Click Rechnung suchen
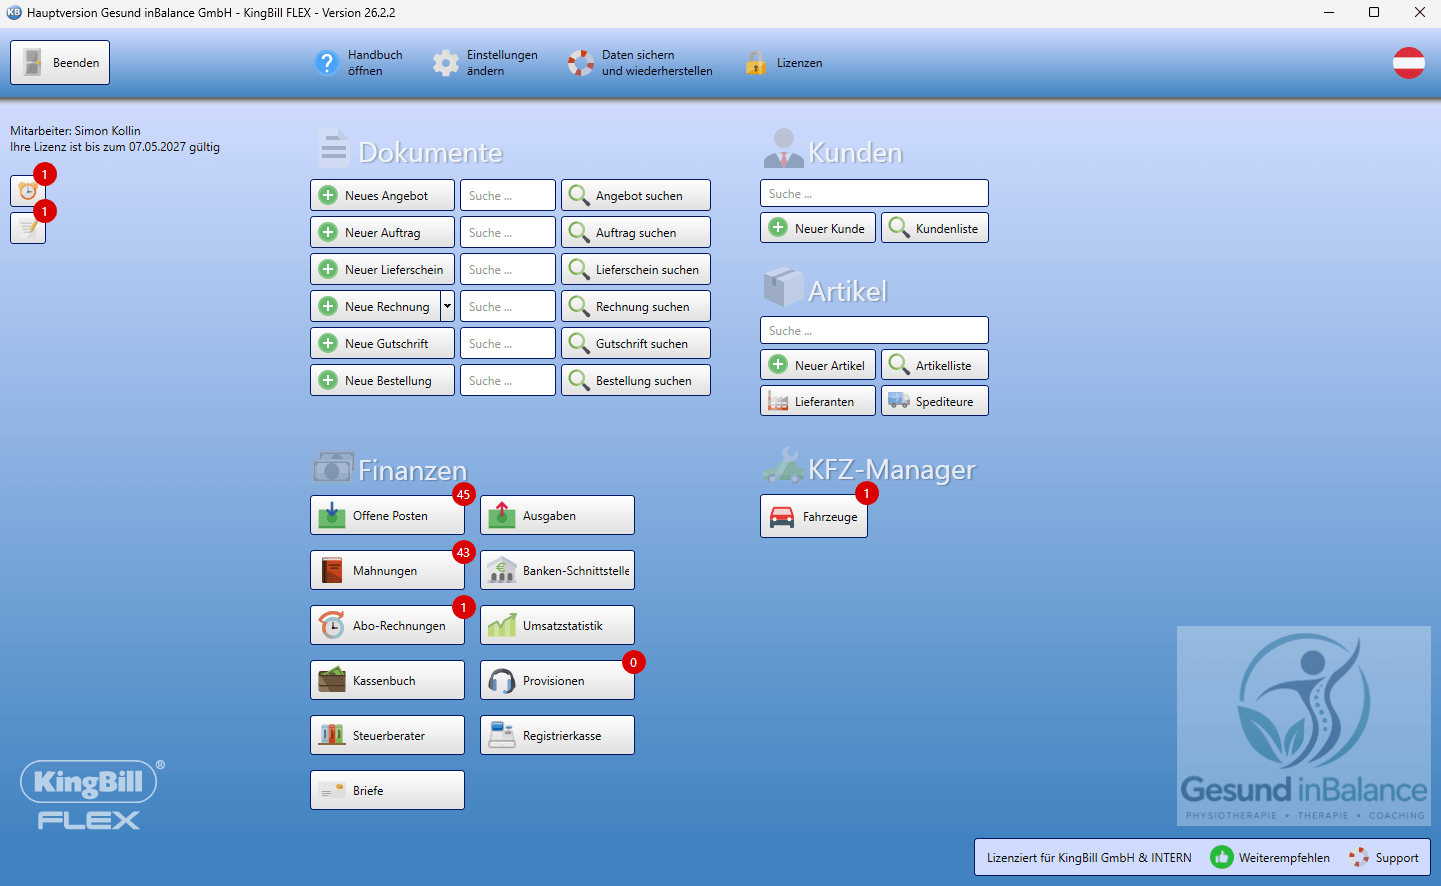1441x886 pixels. pyautogui.click(x=636, y=306)
